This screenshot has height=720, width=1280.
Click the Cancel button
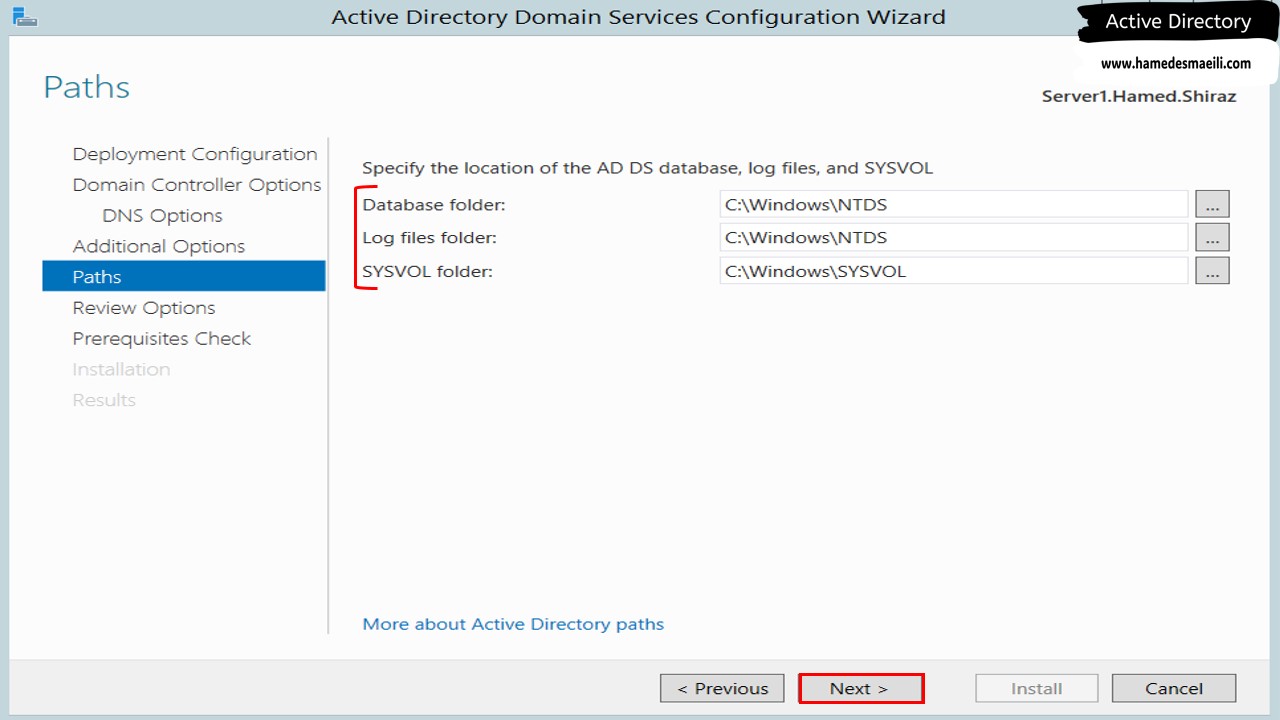point(1174,688)
